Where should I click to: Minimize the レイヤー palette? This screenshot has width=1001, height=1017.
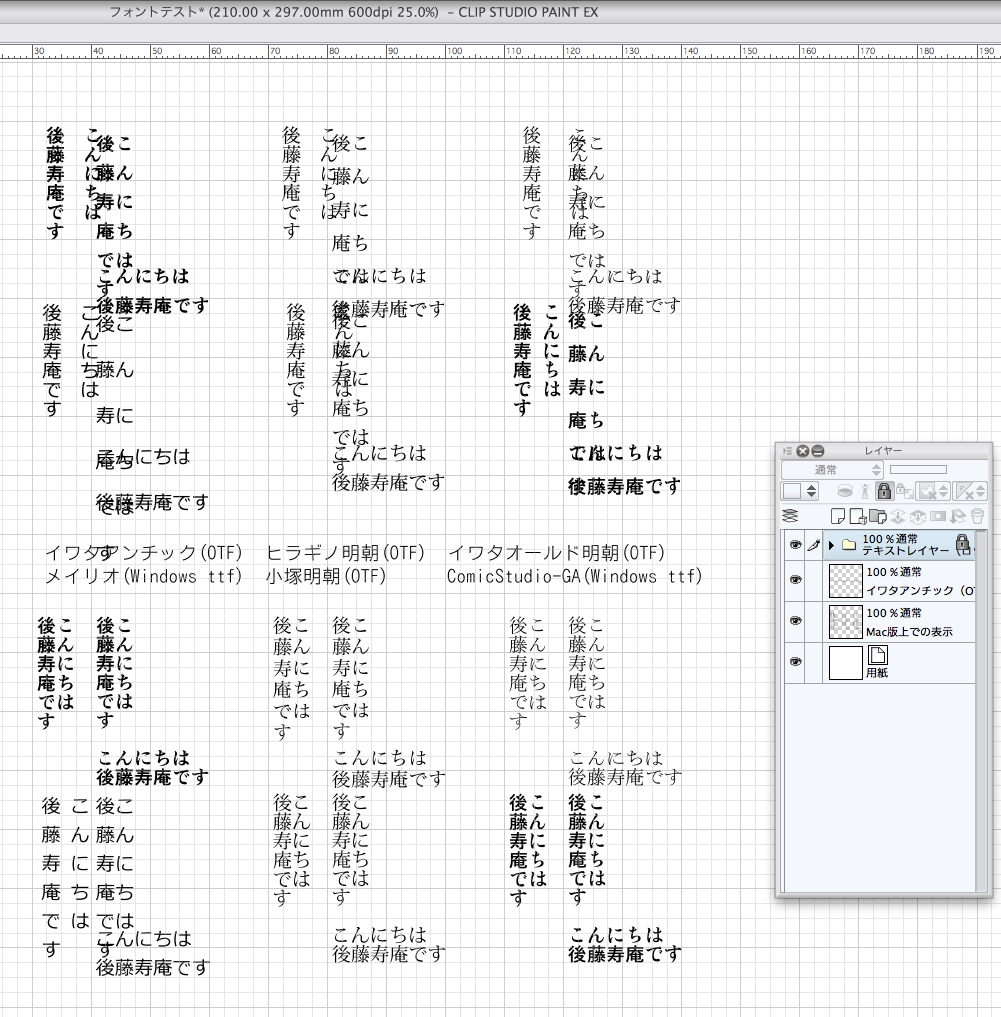pyautogui.click(x=817, y=451)
